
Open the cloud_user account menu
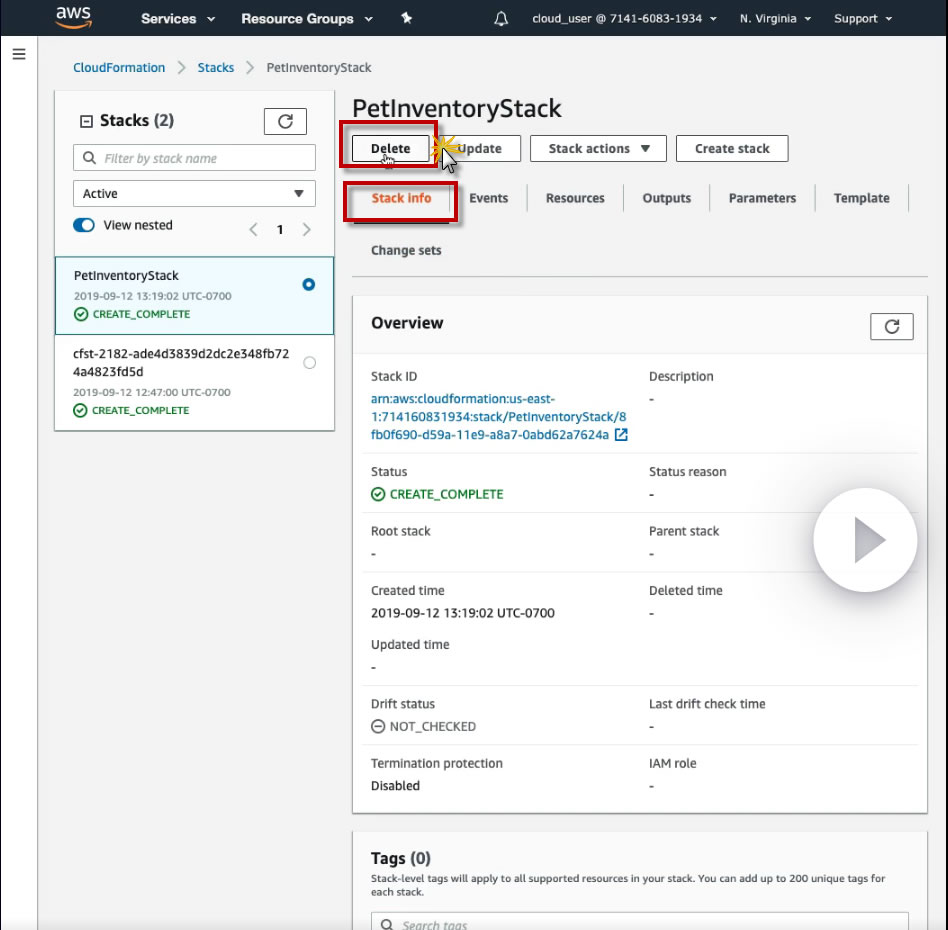point(624,18)
